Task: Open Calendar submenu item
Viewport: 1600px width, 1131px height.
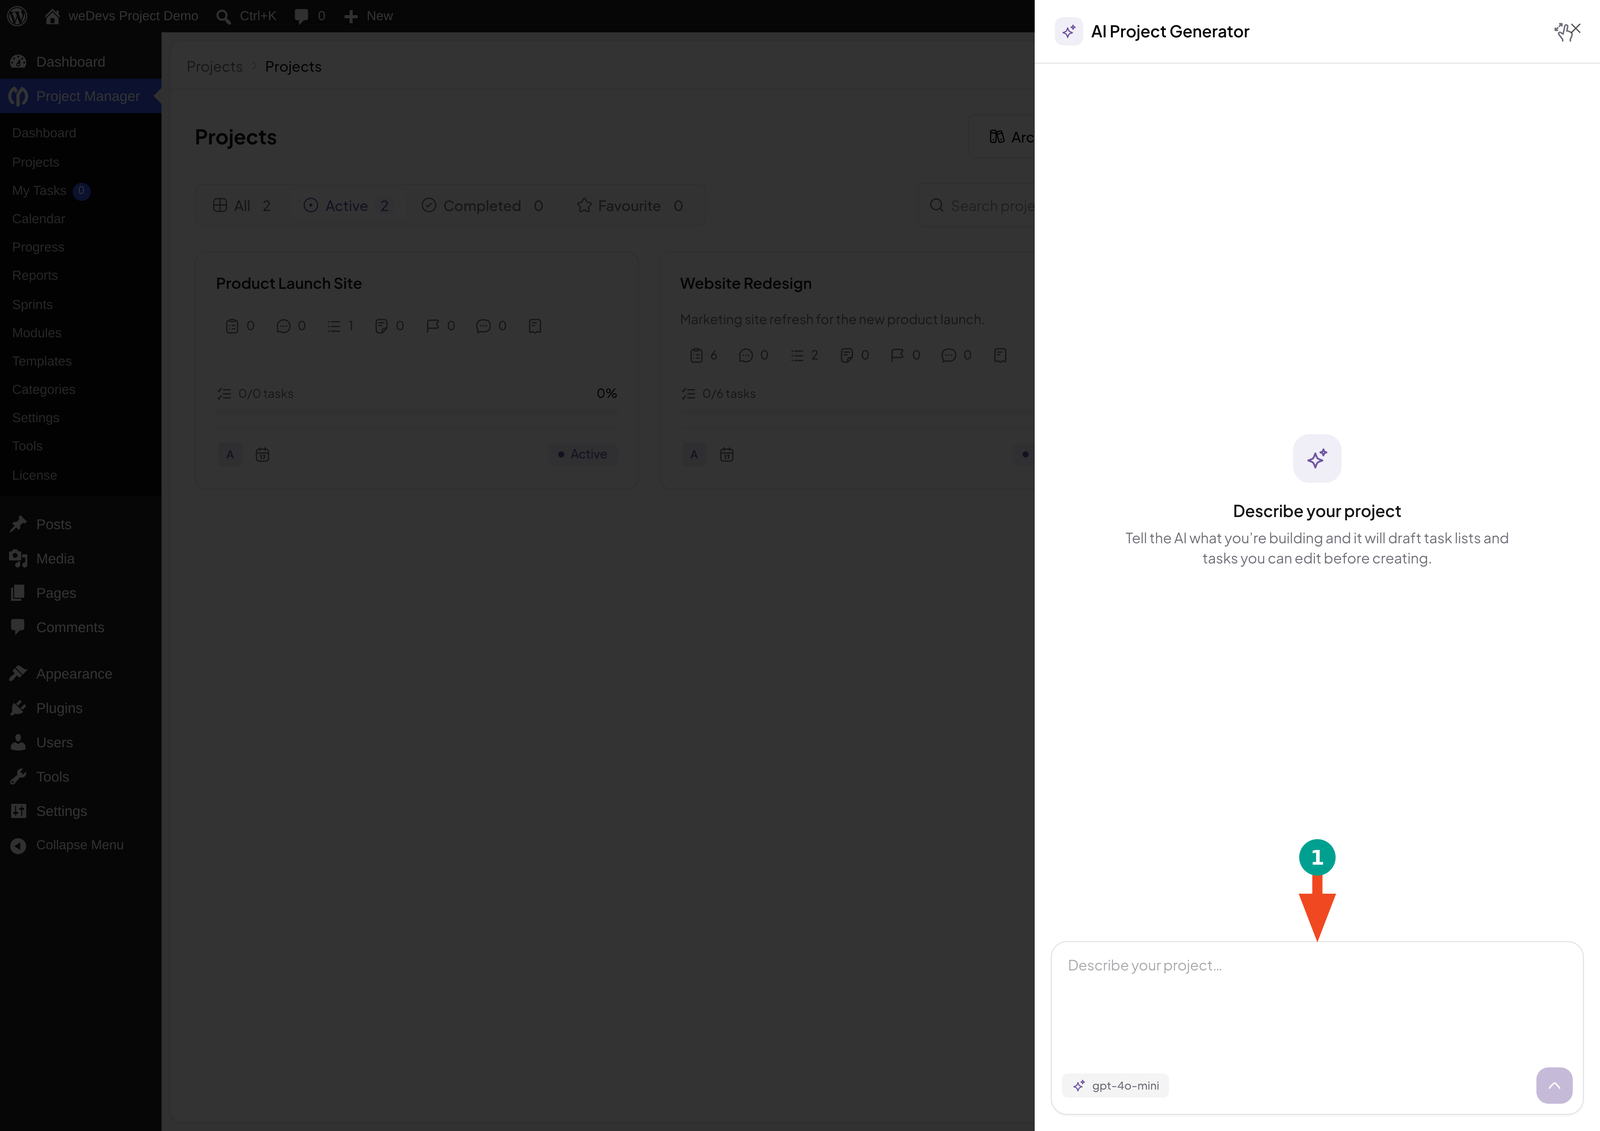Action: point(38,219)
